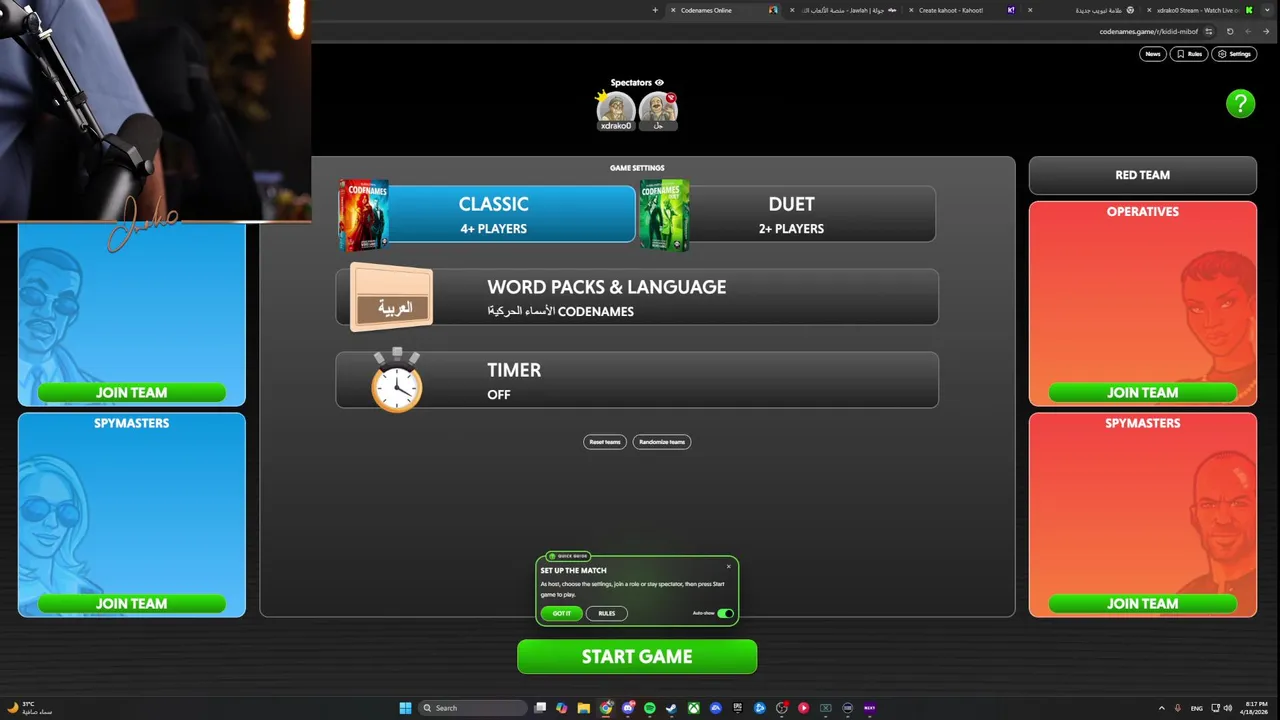
Task: Open the Xbox app from the taskbar
Action: [694, 708]
